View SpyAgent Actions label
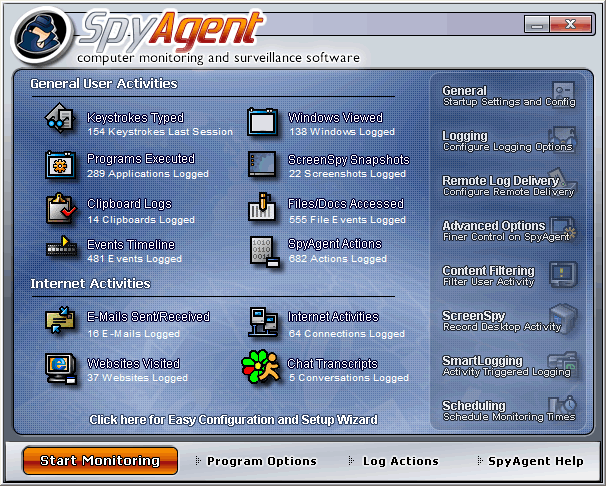This screenshot has width=606, height=486. click(335, 244)
